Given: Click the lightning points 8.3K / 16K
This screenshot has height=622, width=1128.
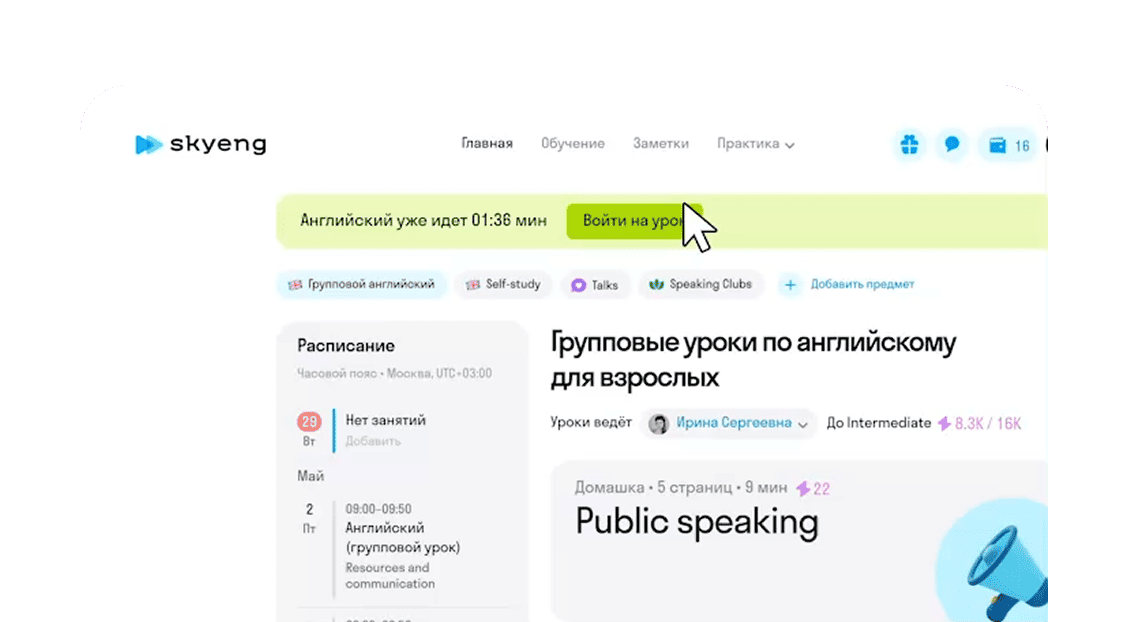Looking at the screenshot, I should (979, 423).
